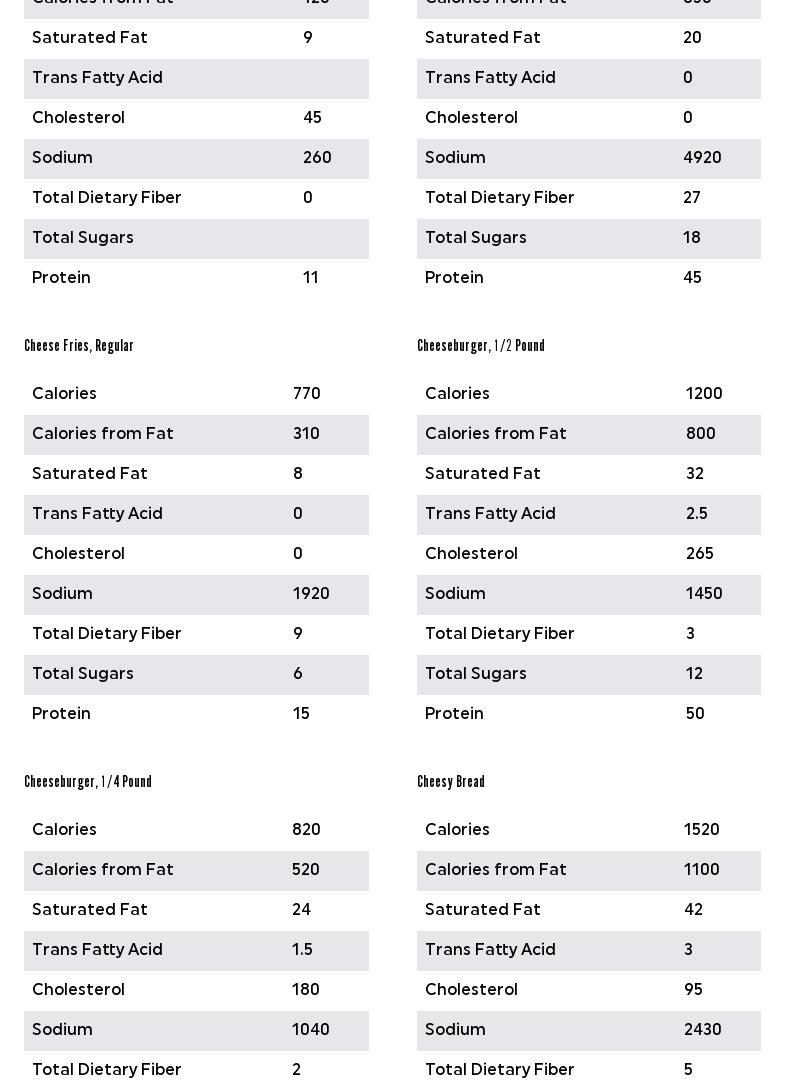Click Calories from Fat value 310

tap(306, 434)
